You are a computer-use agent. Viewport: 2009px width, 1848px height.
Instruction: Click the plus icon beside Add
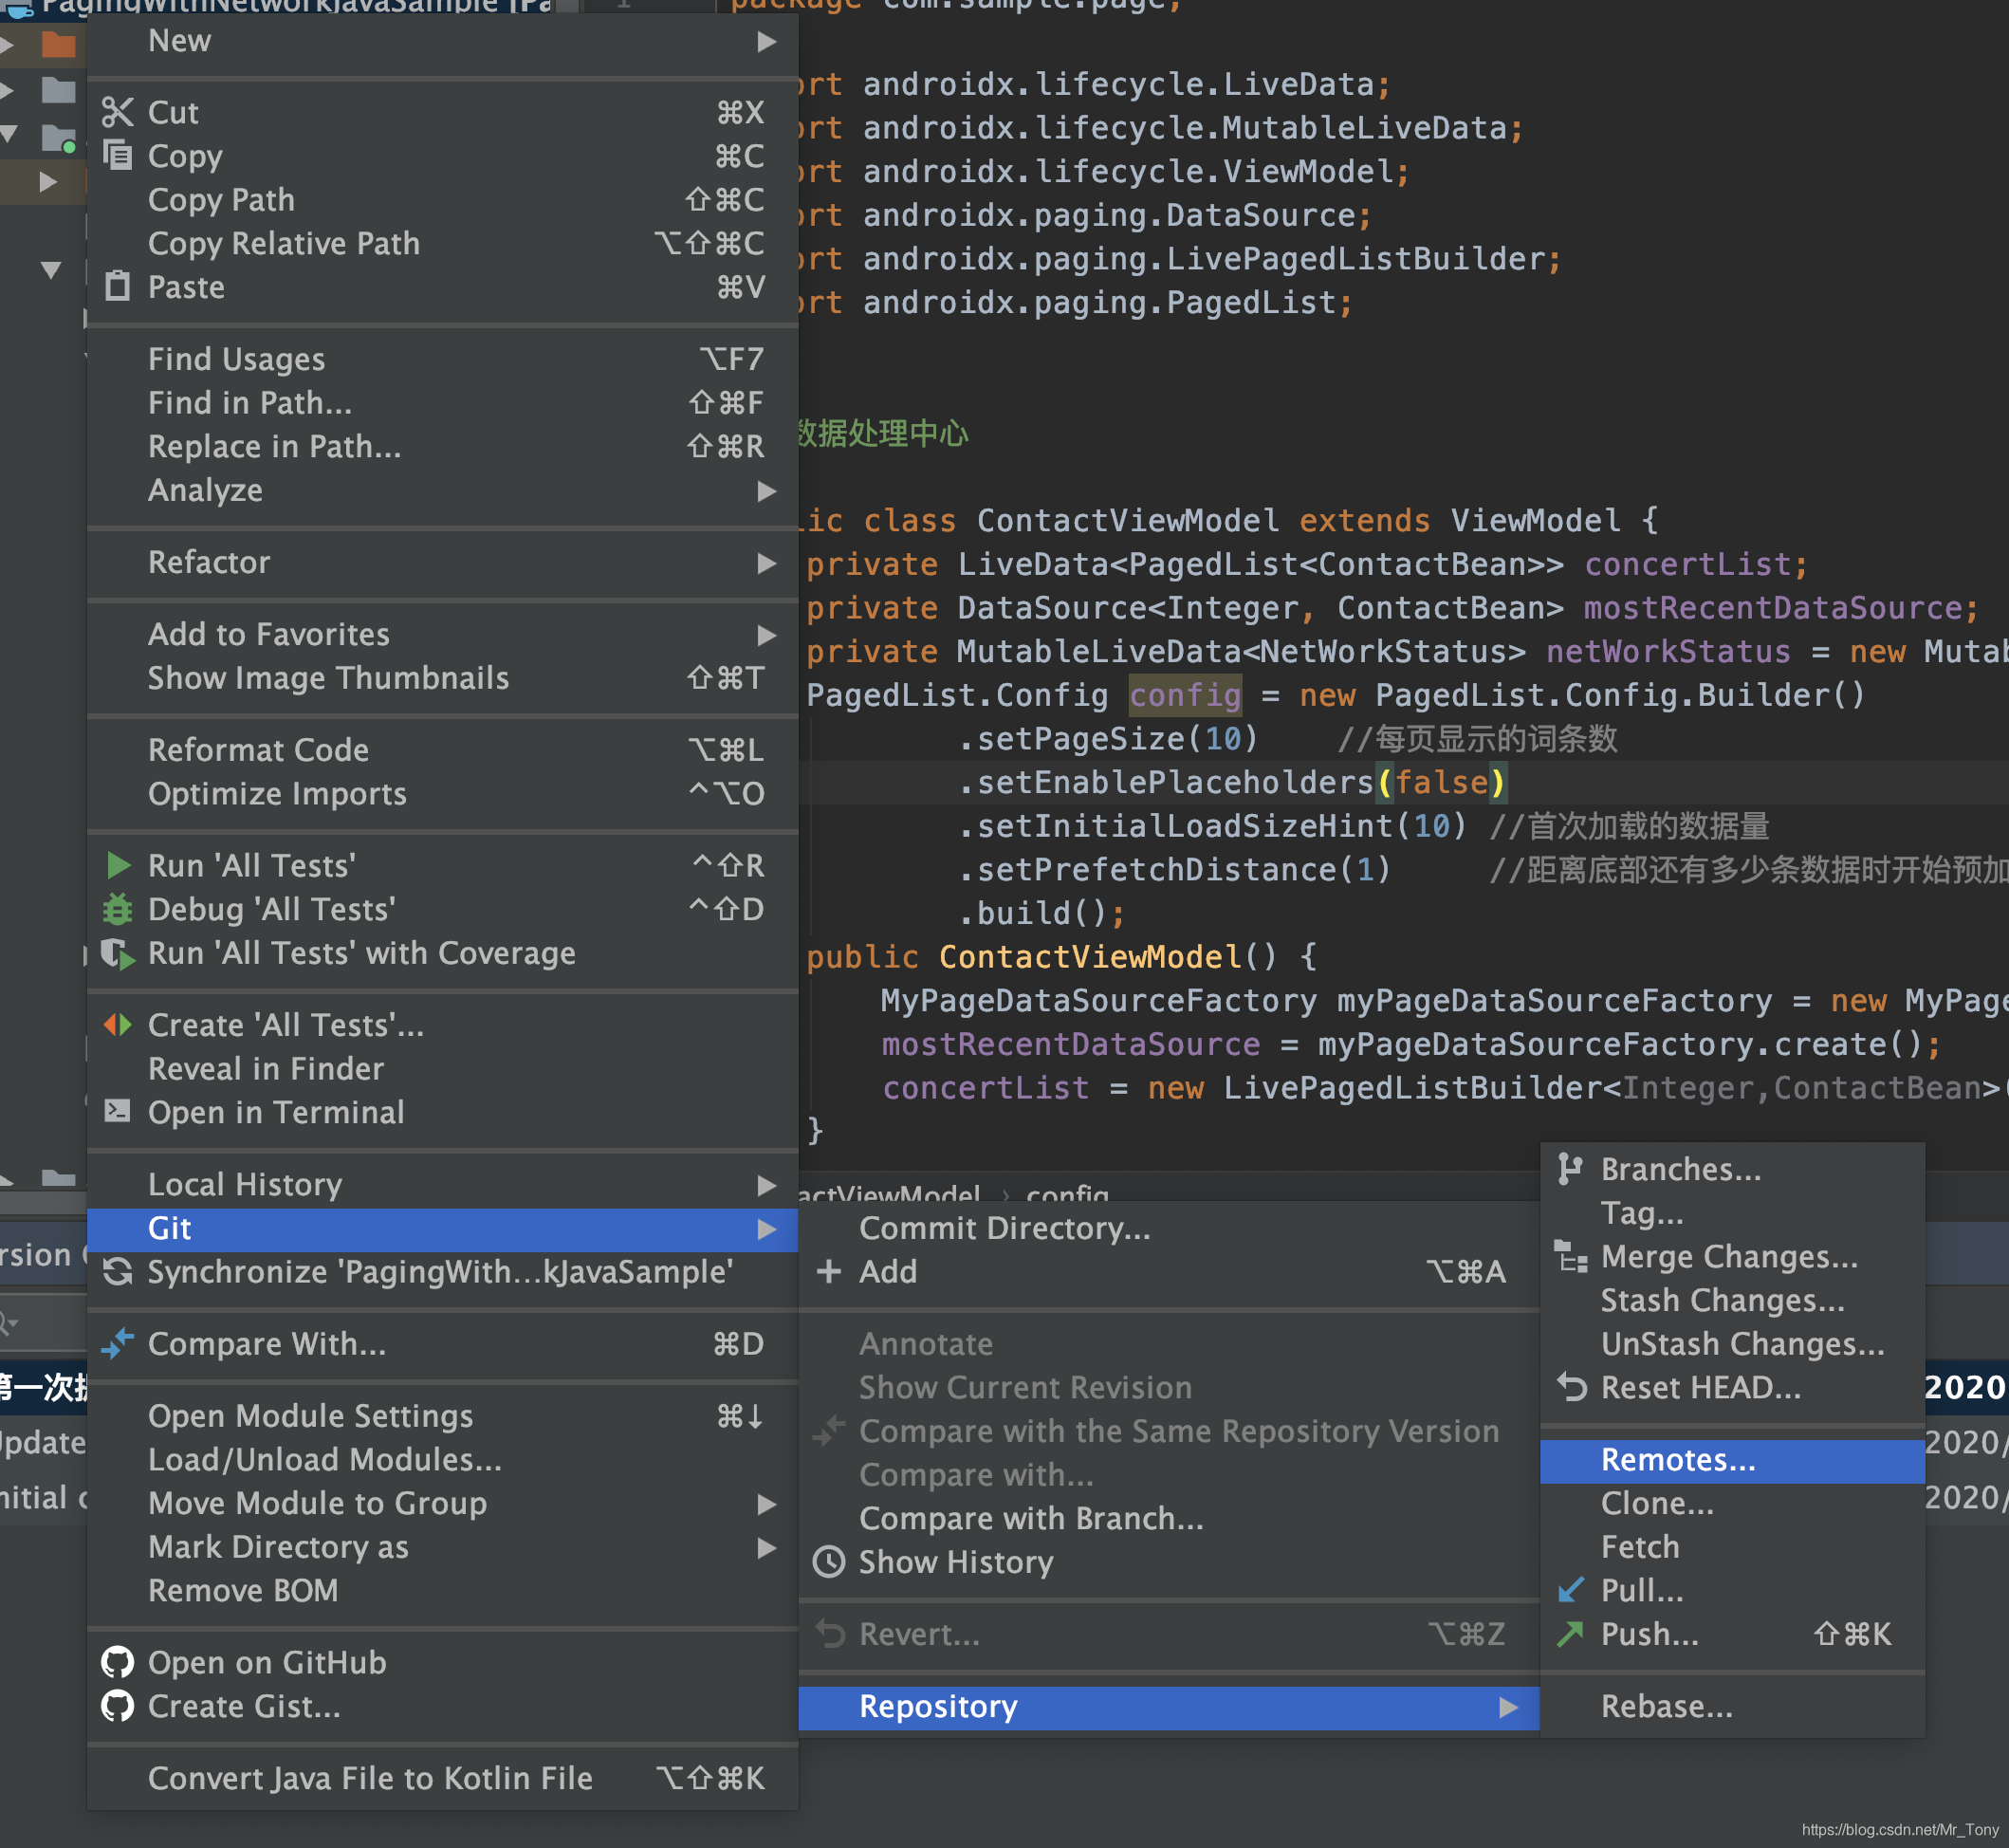click(829, 1271)
